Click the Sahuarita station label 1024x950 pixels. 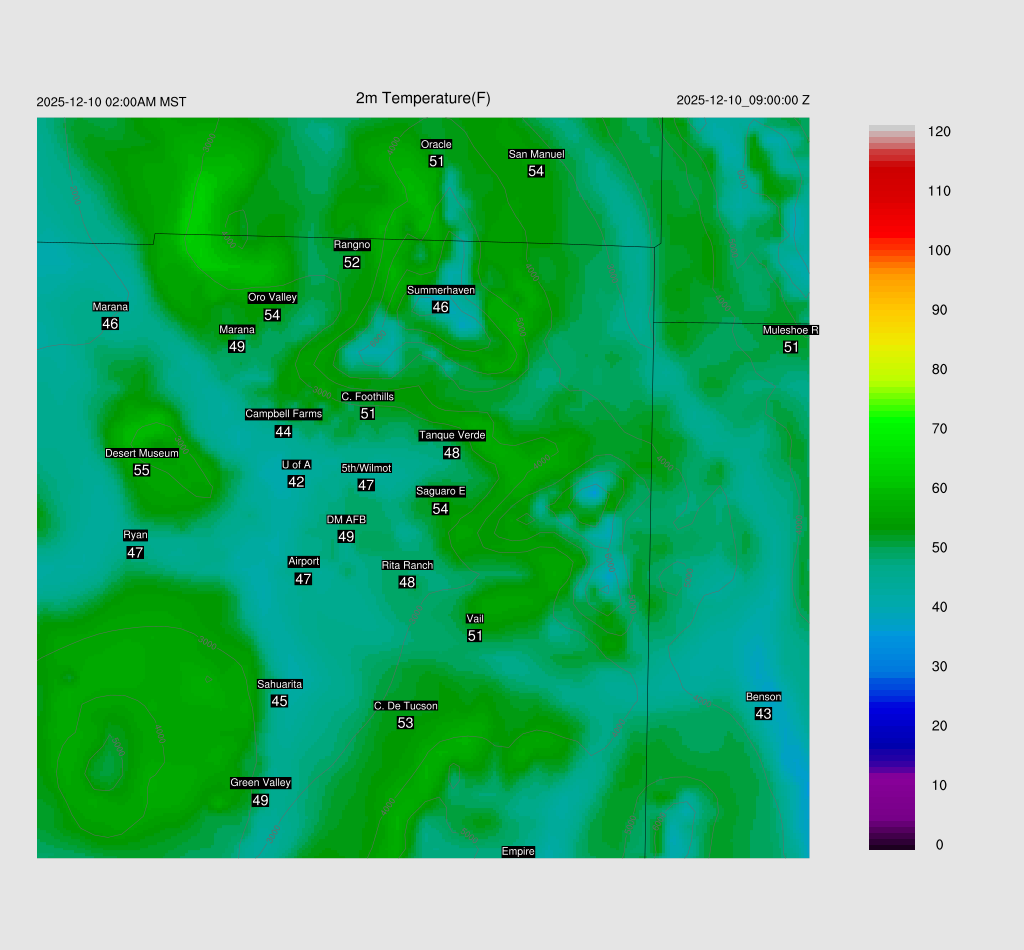pyautogui.click(x=280, y=684)
